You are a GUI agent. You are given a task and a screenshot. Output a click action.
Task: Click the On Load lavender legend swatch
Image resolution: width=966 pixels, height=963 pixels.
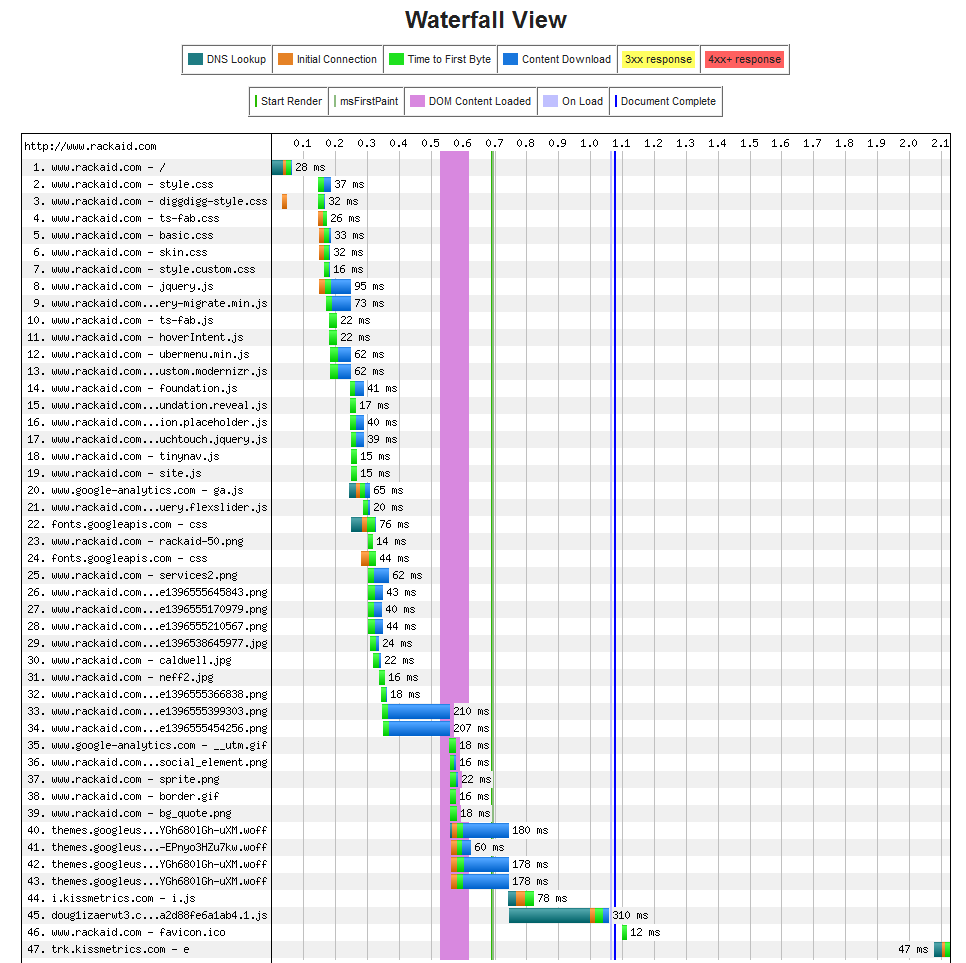(550, 101)
